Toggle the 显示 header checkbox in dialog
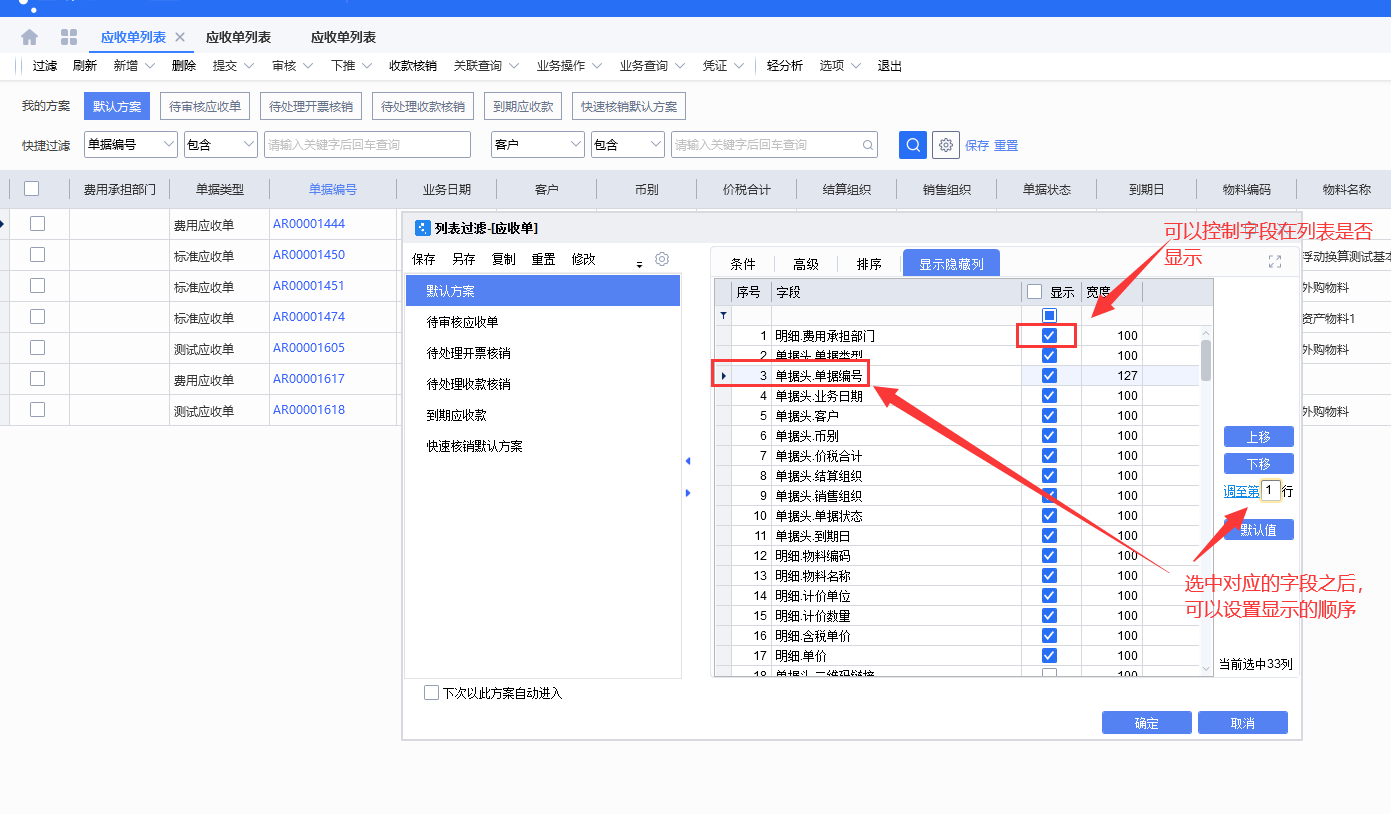 point(1035,292)
